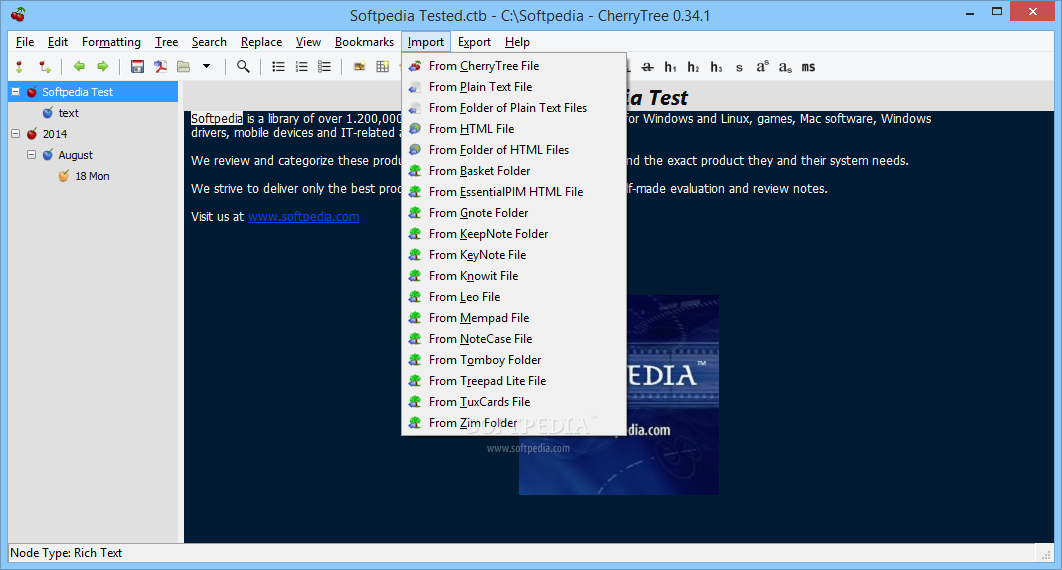Image resolution: width=1062 pixels, height=570 pixels.
Task: Save the document with the floppy icon
Action: [x=137, y=66]
